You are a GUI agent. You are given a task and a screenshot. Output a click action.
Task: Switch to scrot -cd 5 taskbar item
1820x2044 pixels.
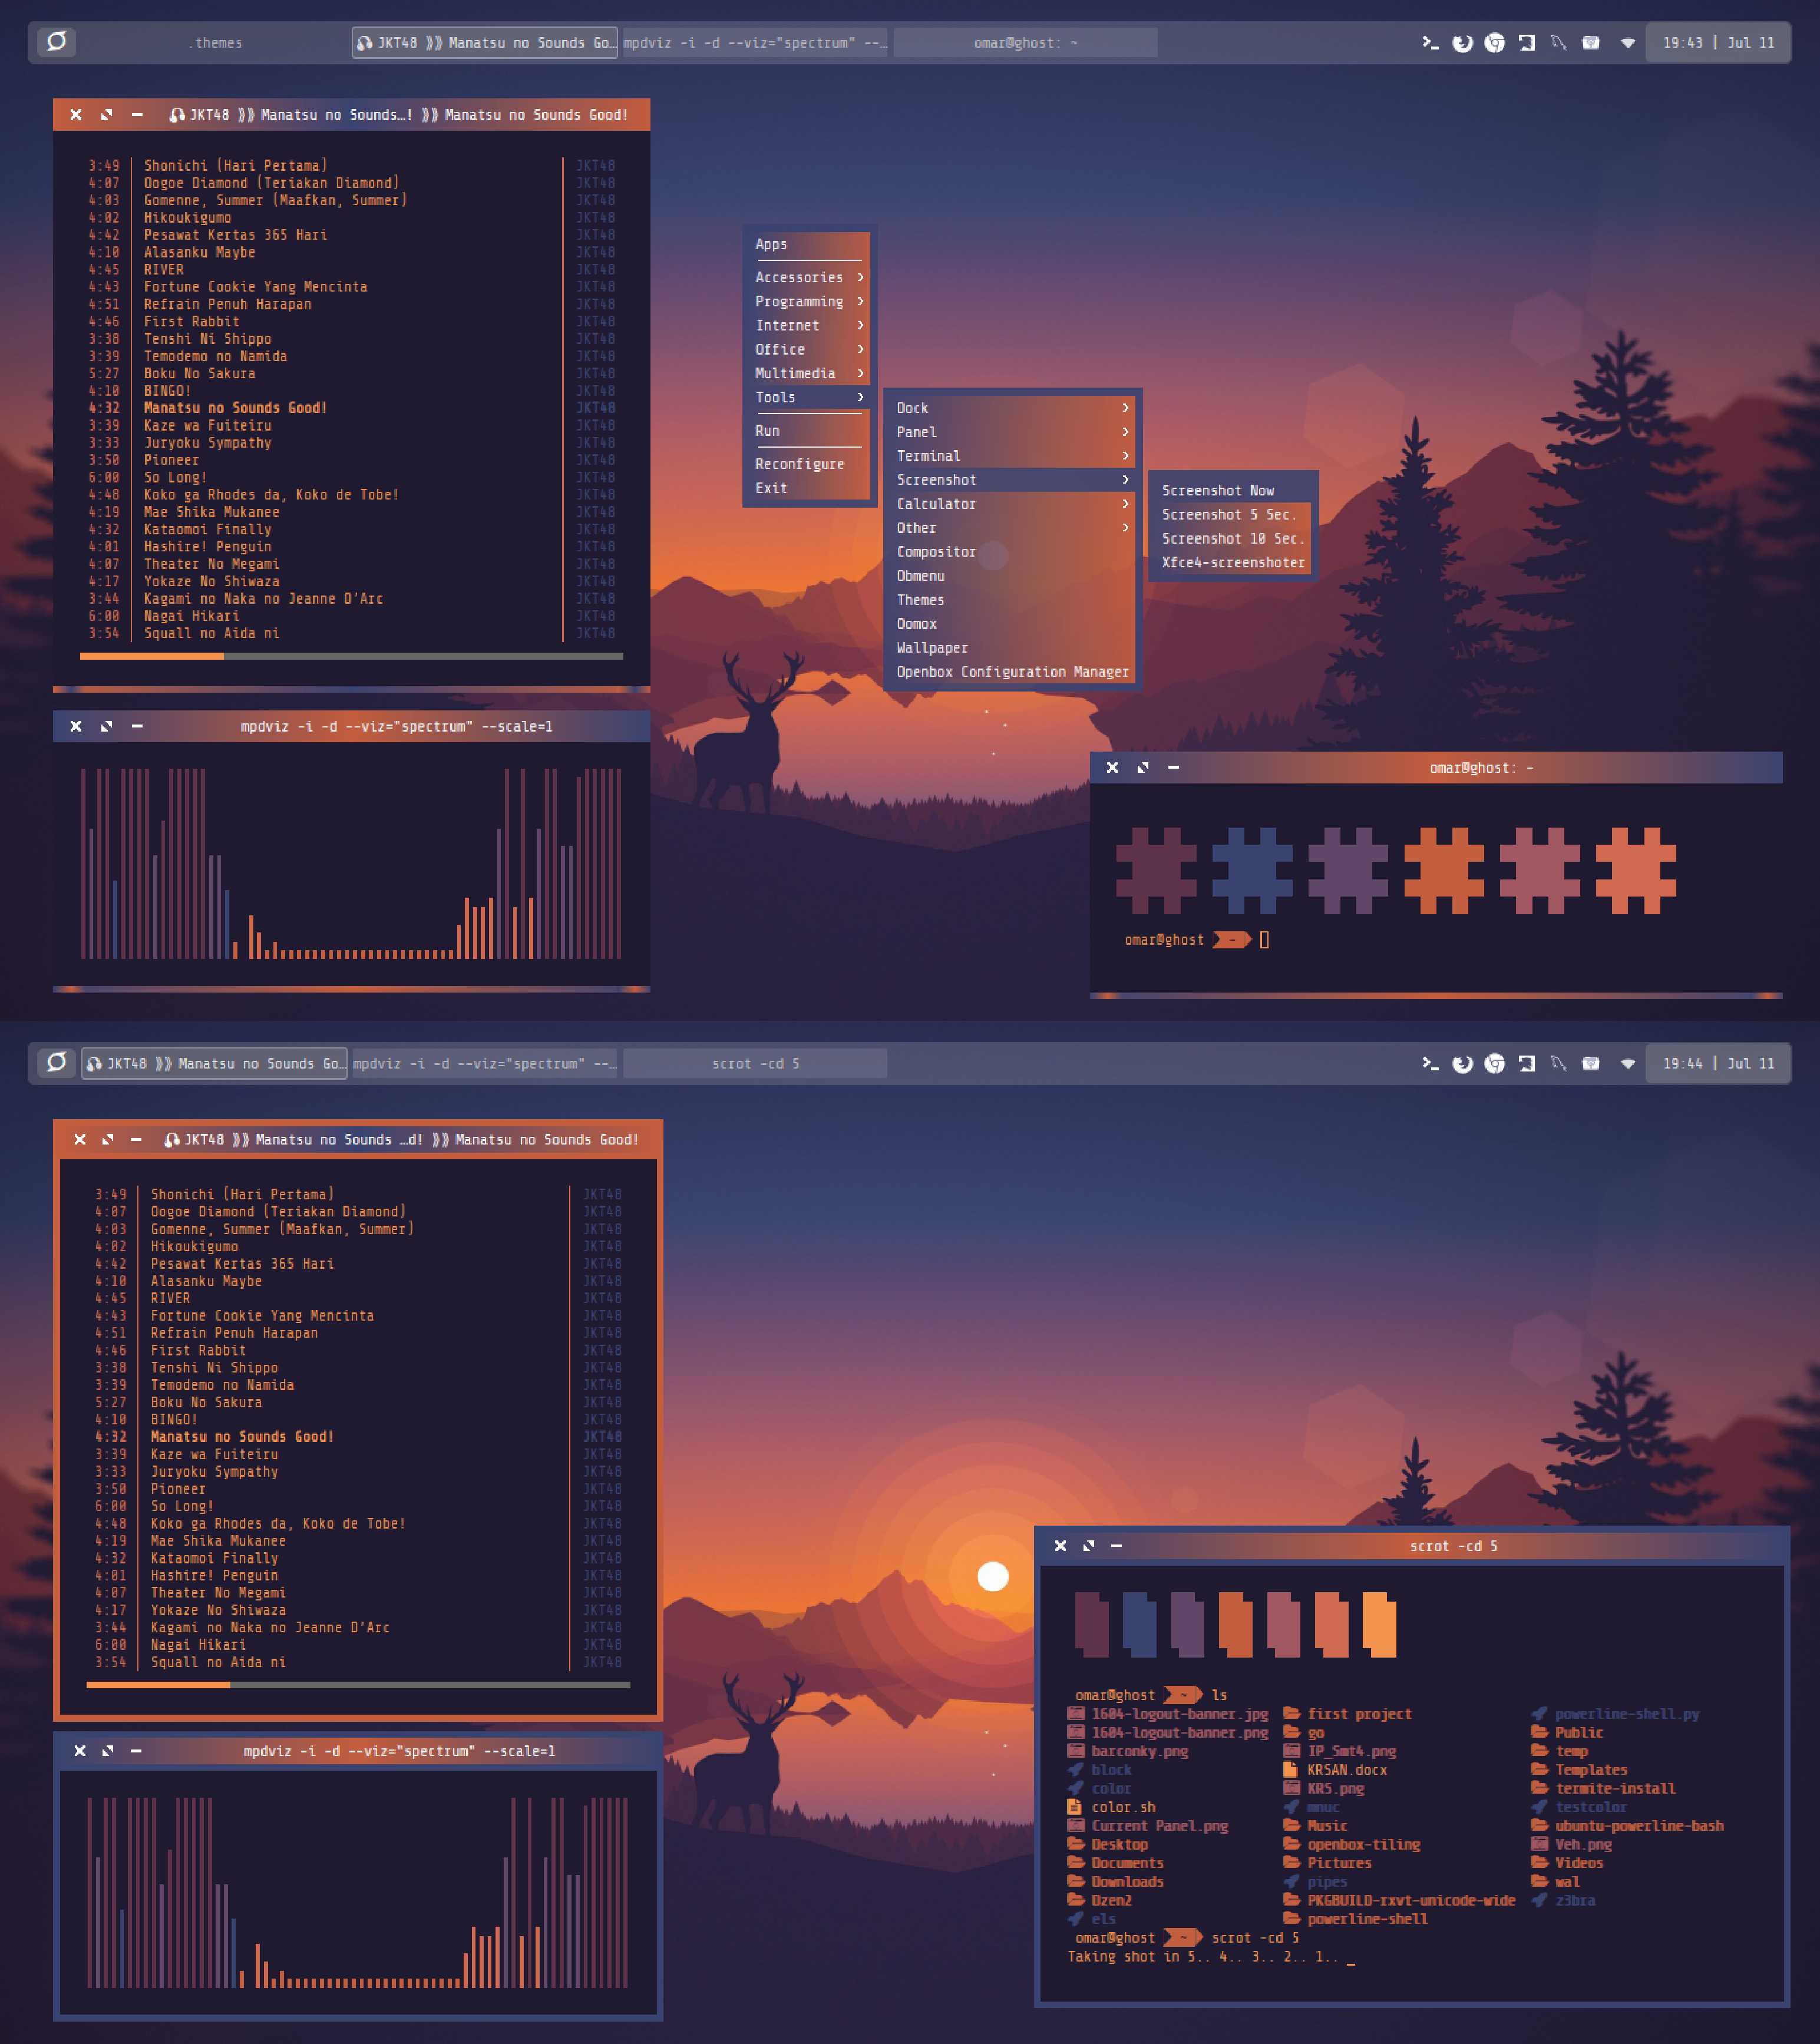(x=755, y=1063)
